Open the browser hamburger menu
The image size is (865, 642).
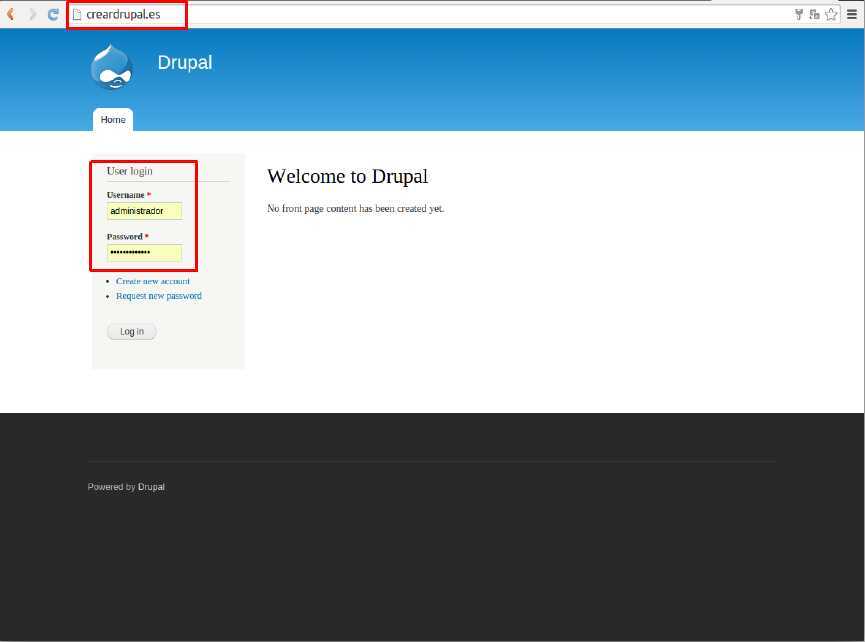(x=851, y=15)
